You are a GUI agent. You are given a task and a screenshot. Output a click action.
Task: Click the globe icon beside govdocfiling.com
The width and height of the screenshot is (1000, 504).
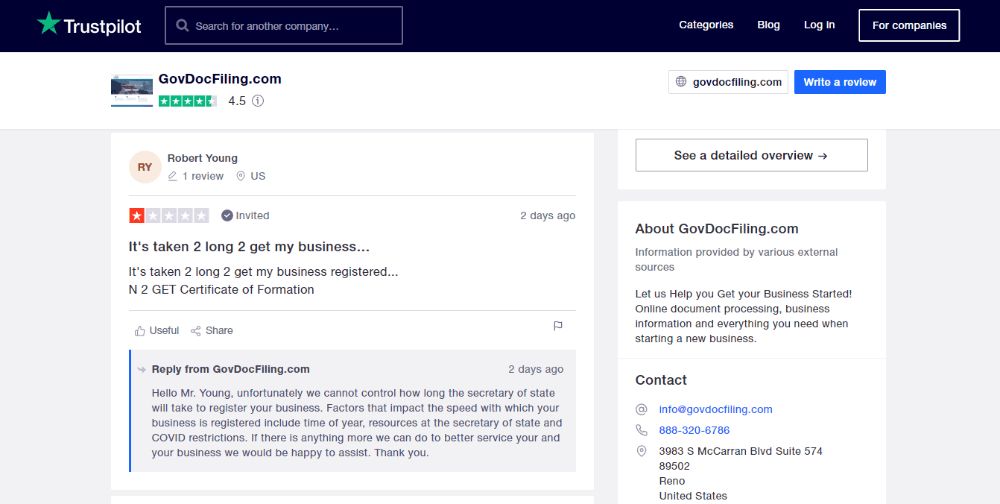tap(681, 82)
